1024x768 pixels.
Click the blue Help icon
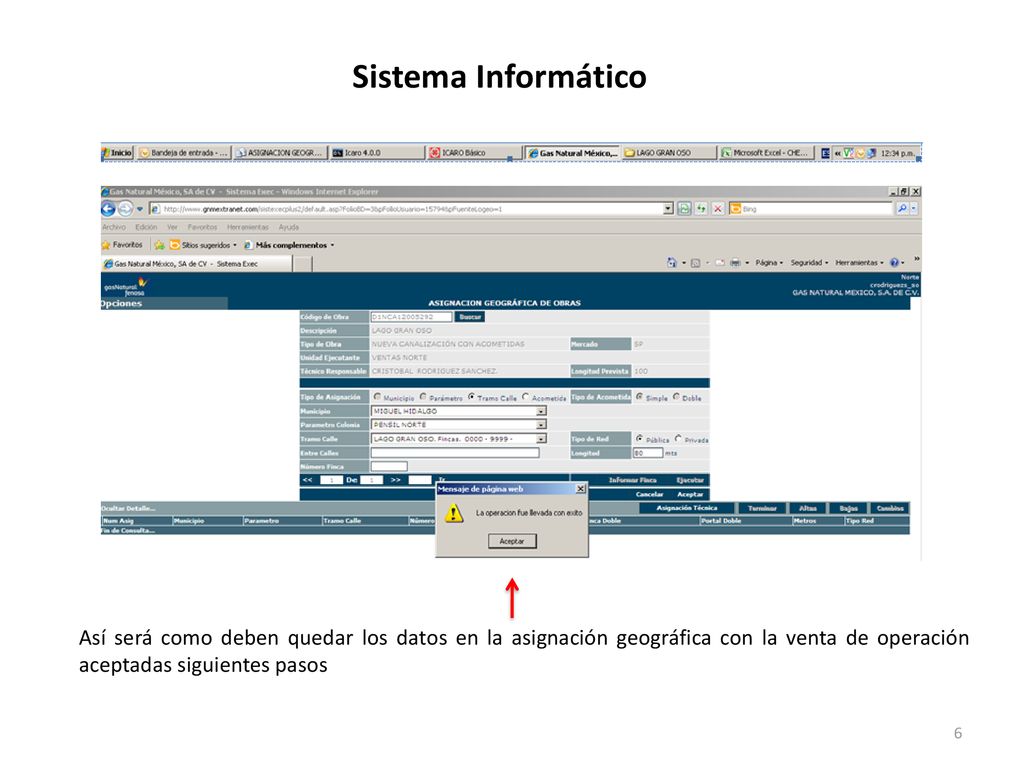[x=895, y=263]
